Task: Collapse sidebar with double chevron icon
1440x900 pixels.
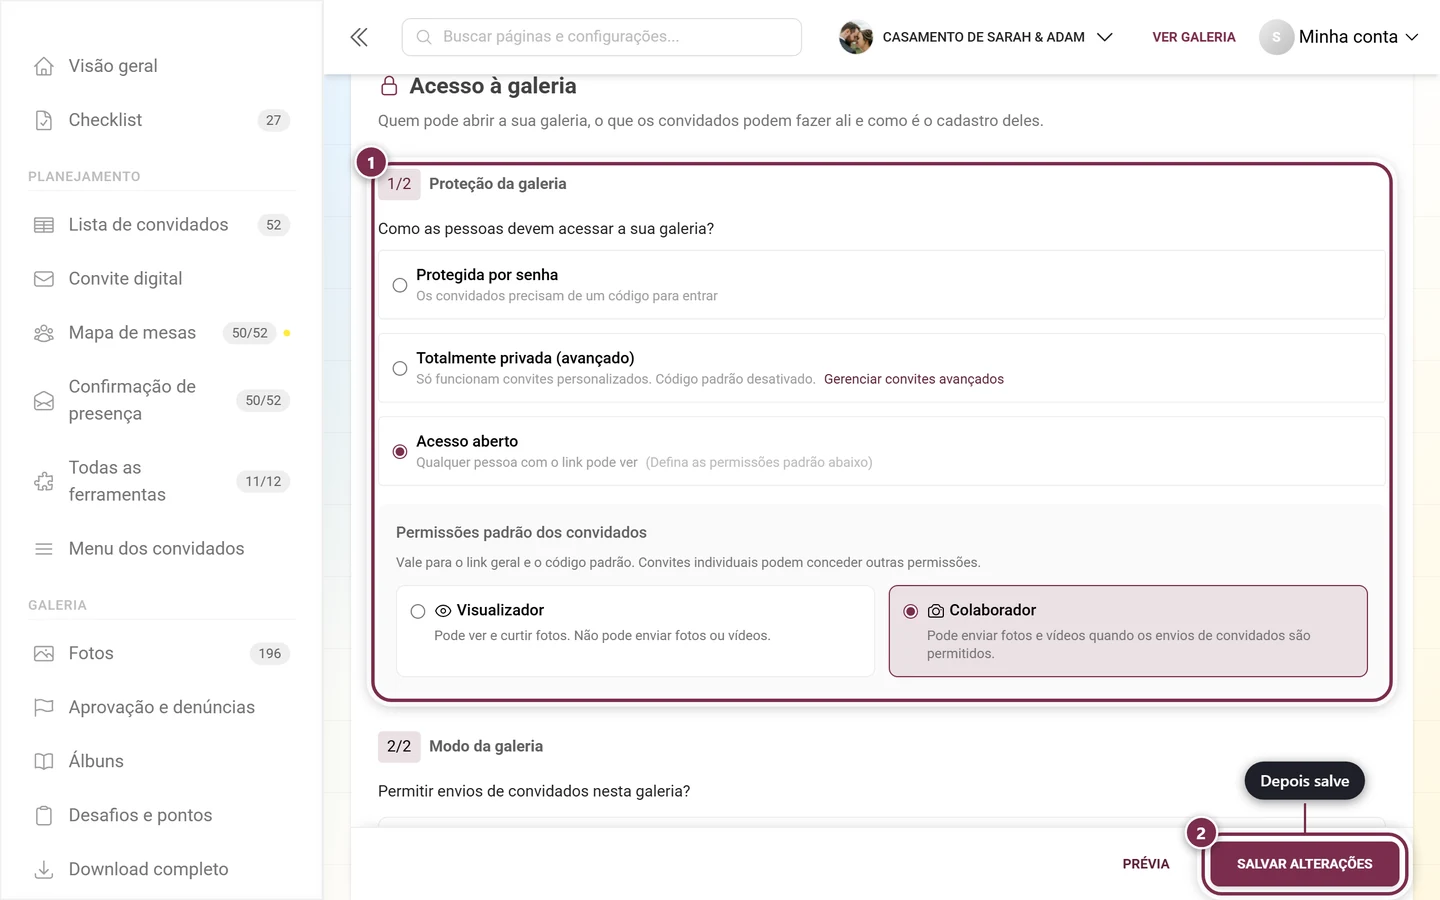Action: pos(359,37)
